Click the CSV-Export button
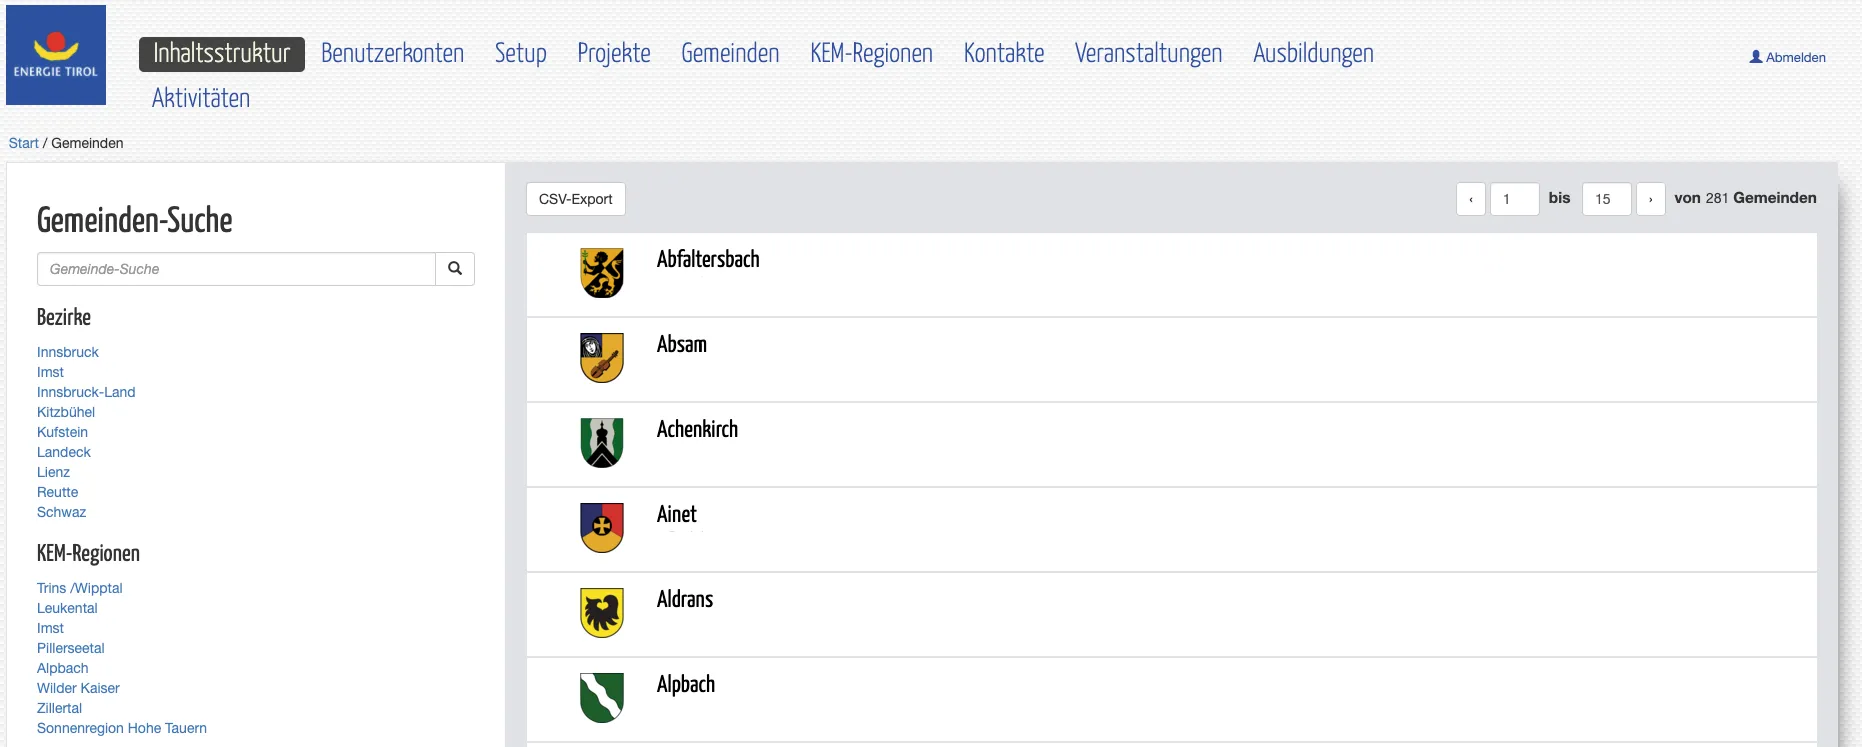This screenshot has width=1862, height=747. (576, 199)
